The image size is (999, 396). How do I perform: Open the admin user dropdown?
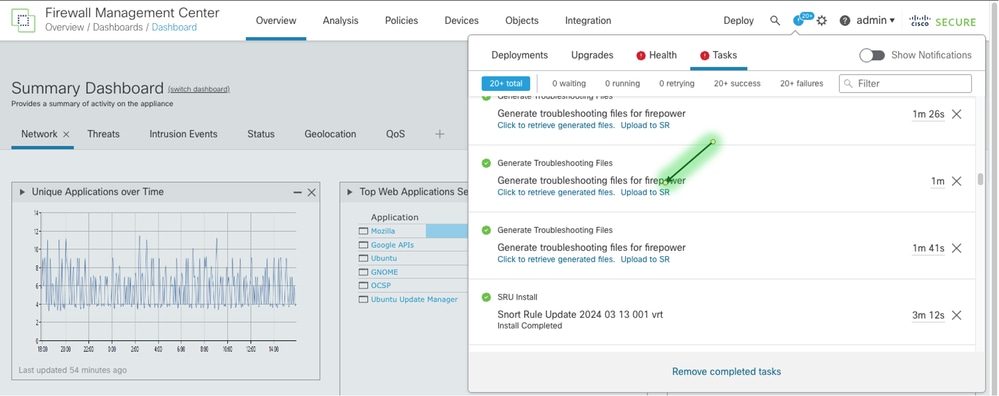click(x=875, y=20)
